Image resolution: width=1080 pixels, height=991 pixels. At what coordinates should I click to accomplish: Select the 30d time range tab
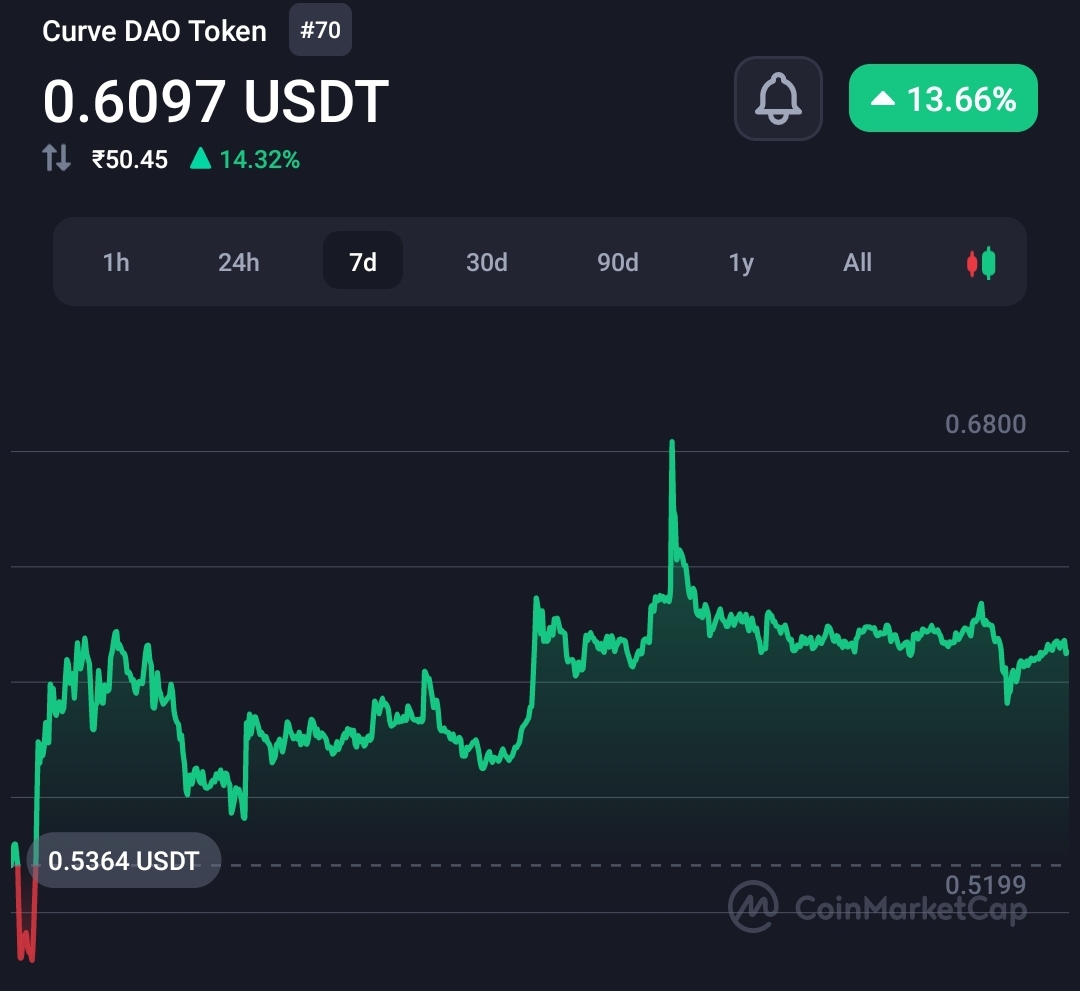click(x=486, y=262)
